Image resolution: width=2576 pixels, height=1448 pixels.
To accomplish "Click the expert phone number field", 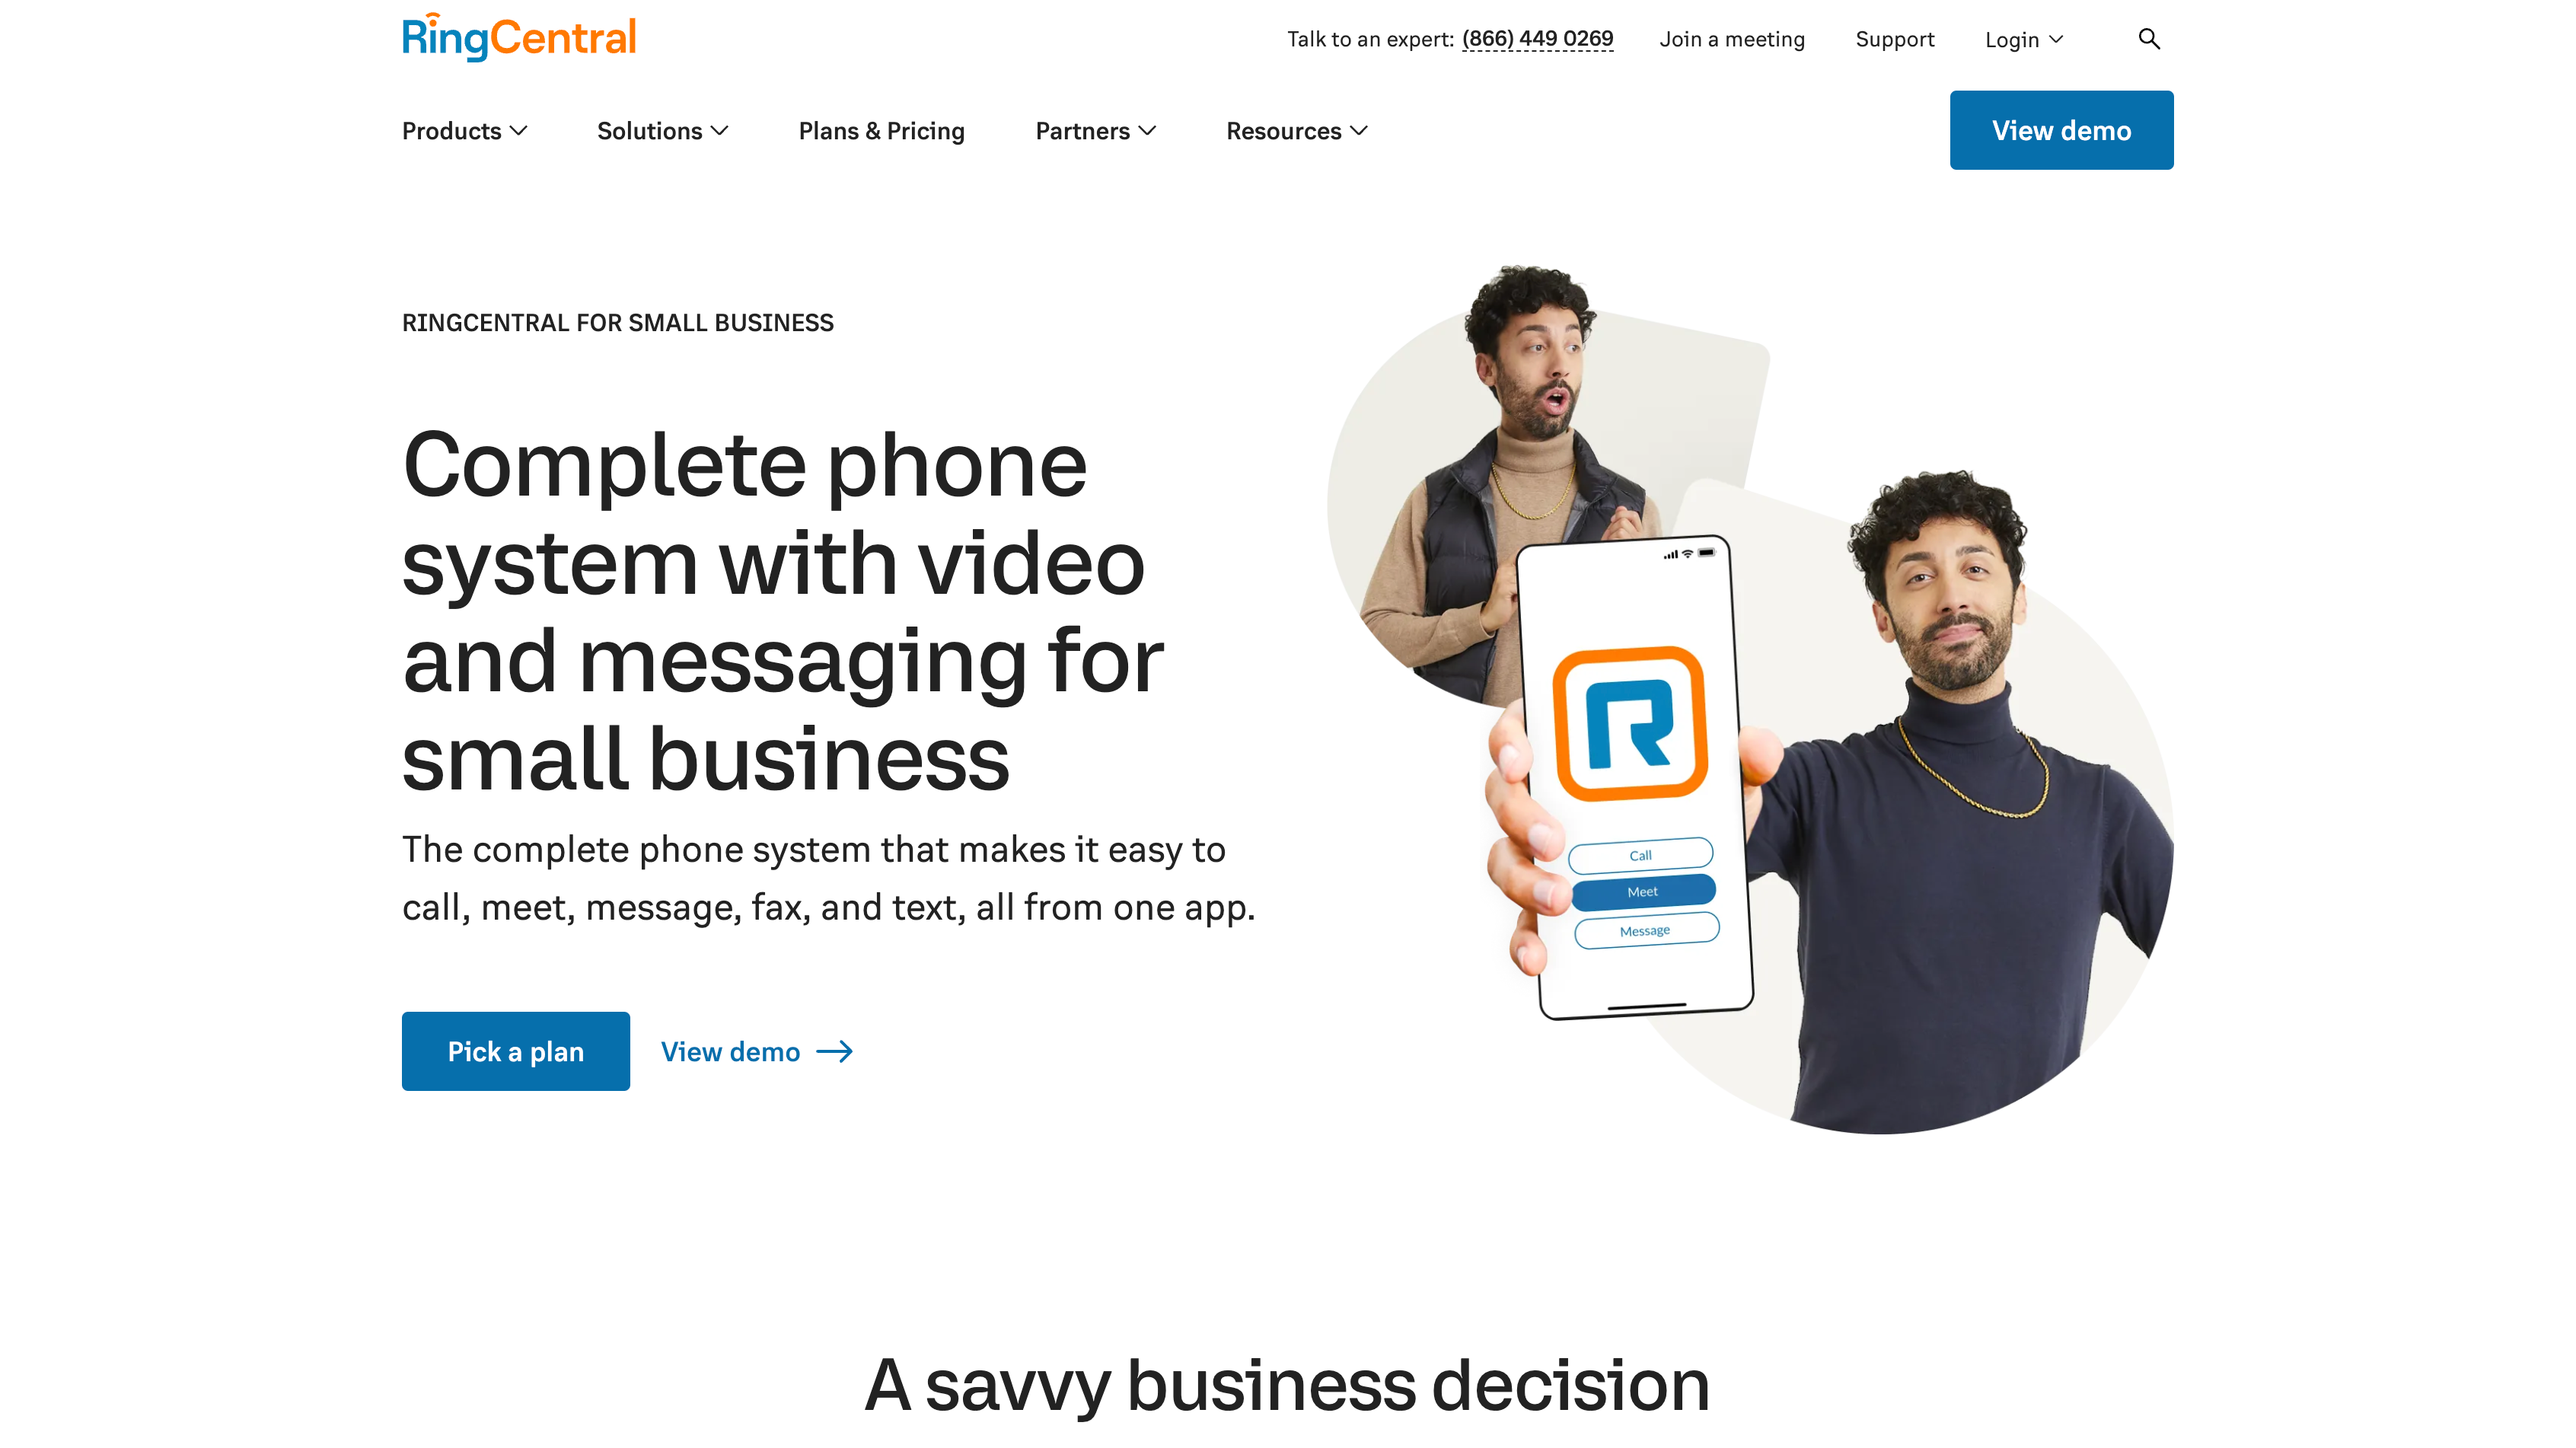I will [x=1534, y=39].
